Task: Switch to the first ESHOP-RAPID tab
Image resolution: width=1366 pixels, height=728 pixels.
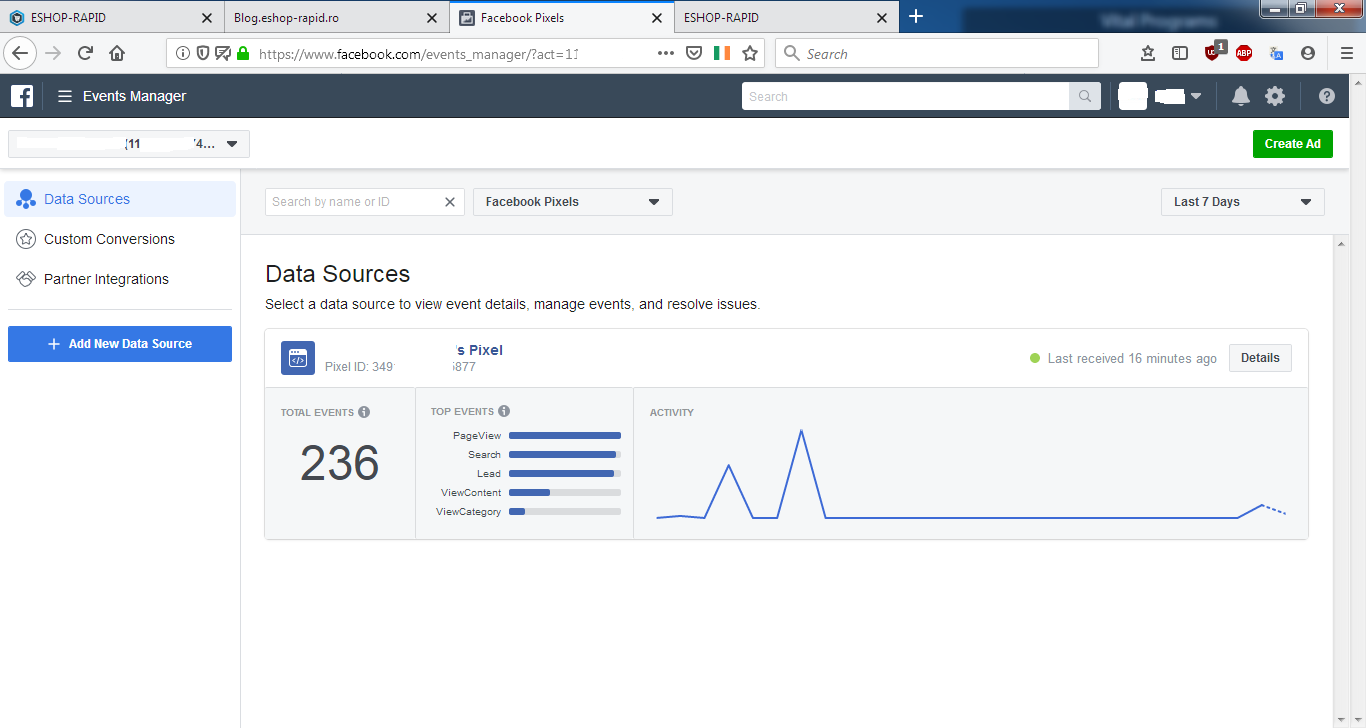Action: (110, 18)
